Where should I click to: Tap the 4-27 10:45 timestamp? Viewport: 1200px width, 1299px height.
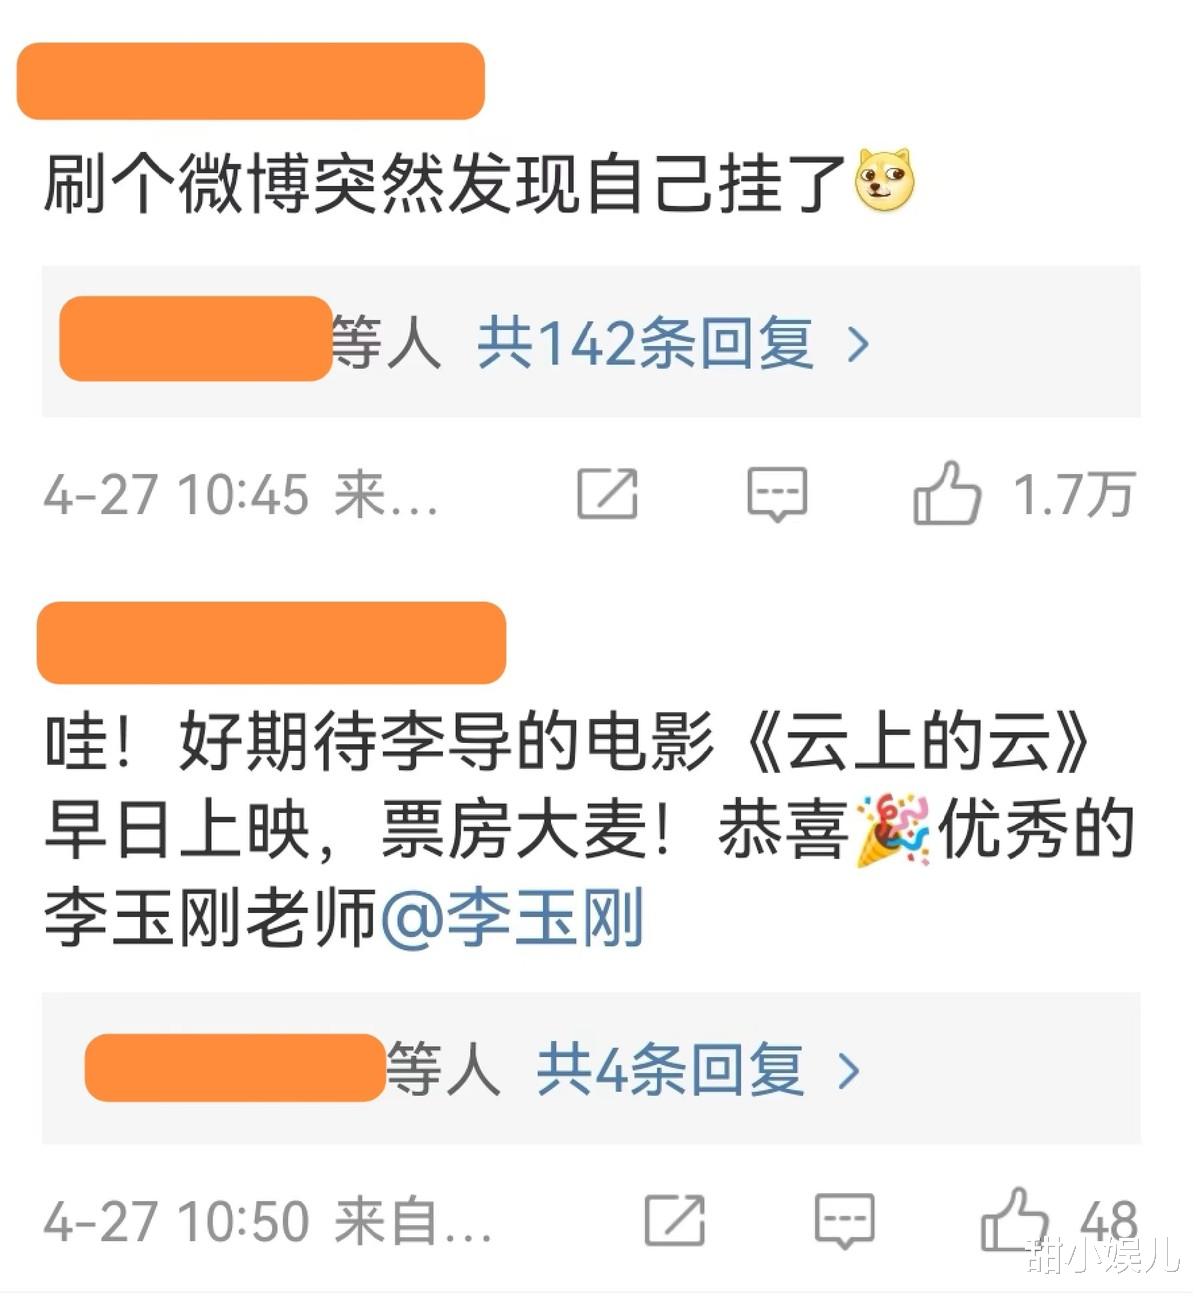tap(176, 495)
